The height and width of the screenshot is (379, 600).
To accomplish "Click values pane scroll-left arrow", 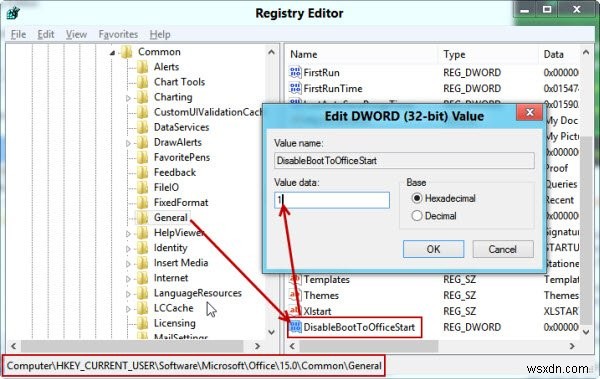I will [x=292, y=346].
